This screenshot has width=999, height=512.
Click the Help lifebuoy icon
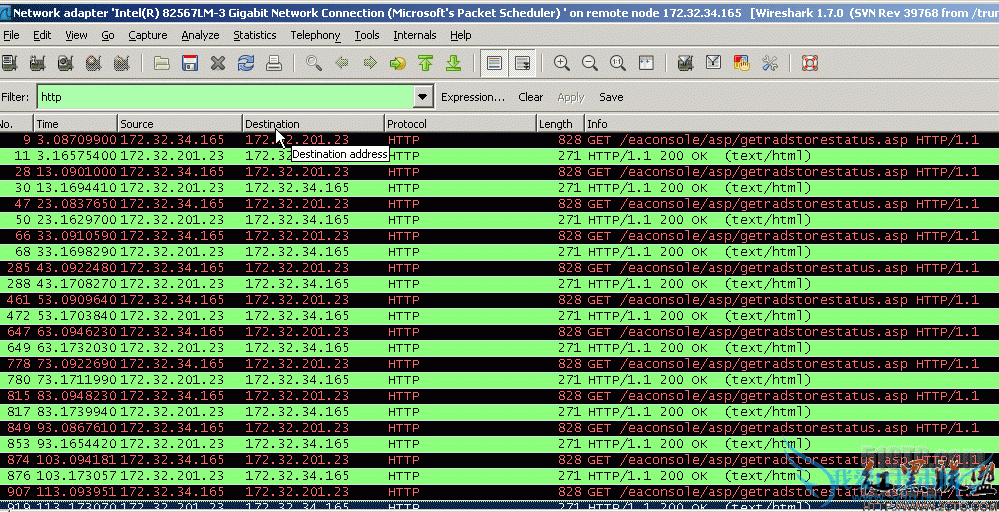[809, 63]
